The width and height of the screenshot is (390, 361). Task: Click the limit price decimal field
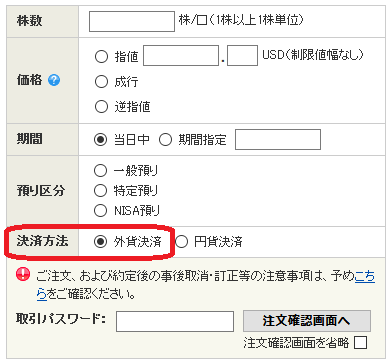click(x=242, y=56)
